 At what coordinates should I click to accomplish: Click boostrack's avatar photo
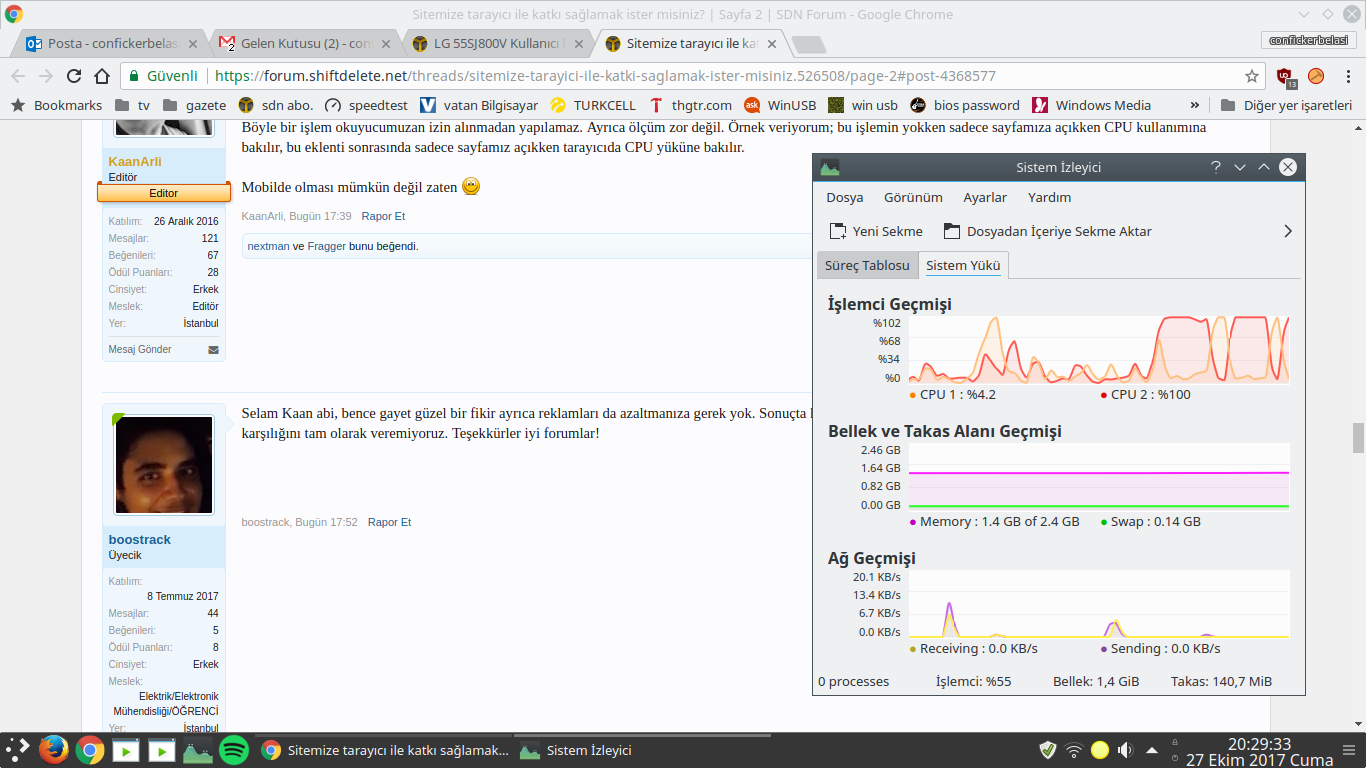(164, 465)
